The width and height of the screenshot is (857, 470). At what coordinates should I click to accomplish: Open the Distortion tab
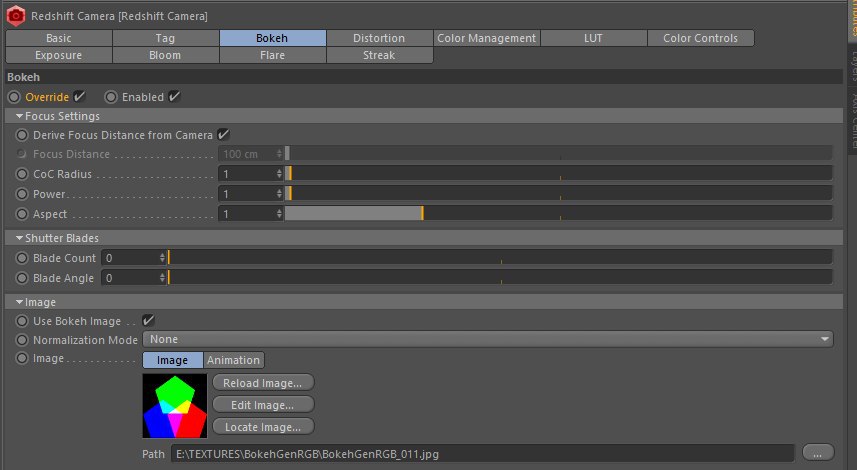379,38
